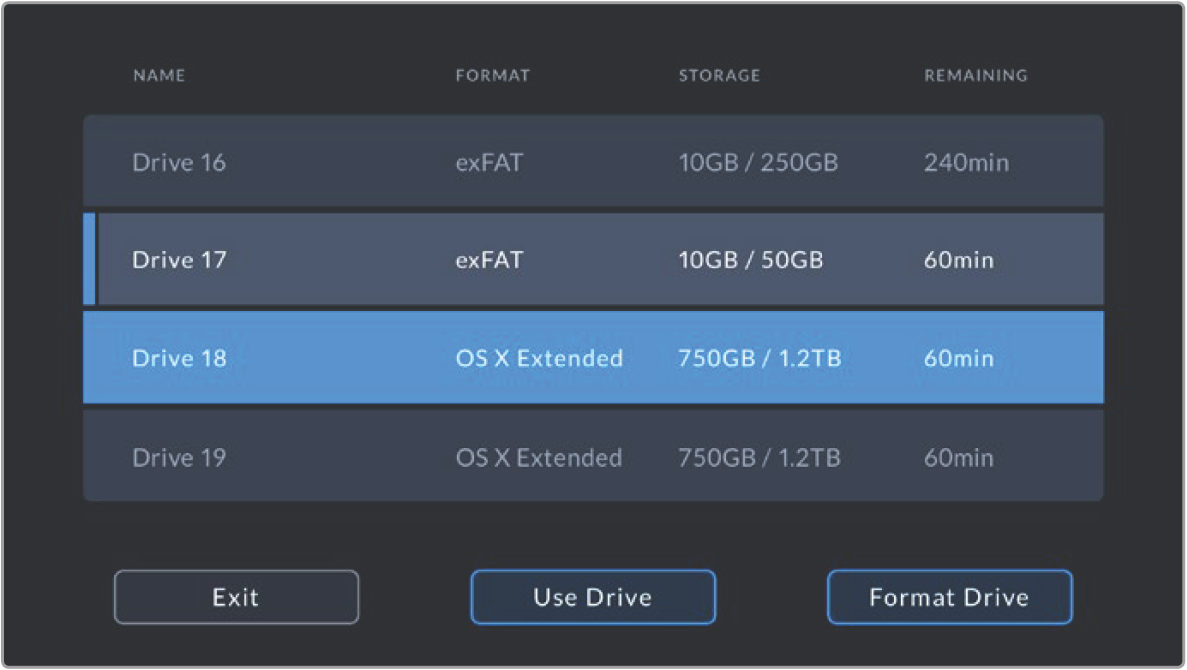Click the Format Drive button

[949, 597]
